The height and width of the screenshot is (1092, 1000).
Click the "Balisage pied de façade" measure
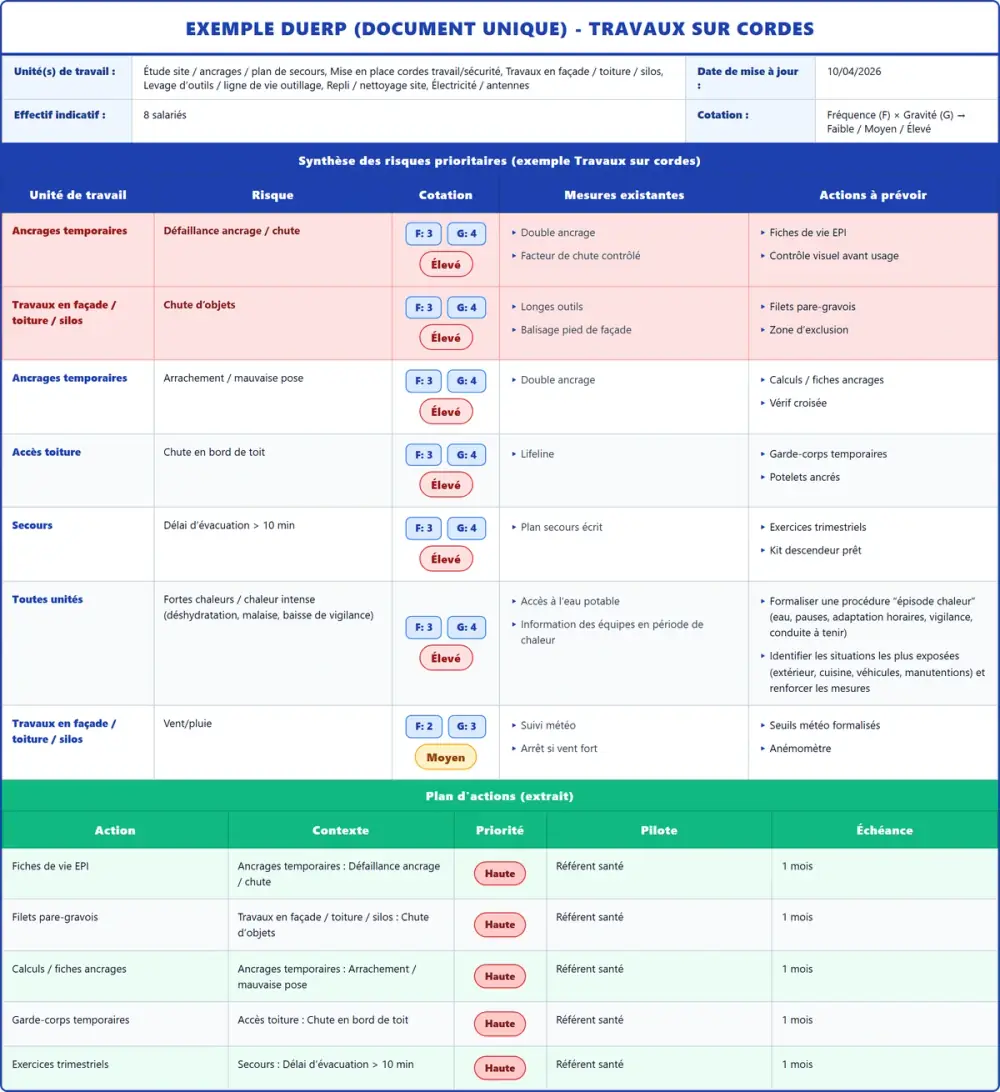tap(576, 329)
